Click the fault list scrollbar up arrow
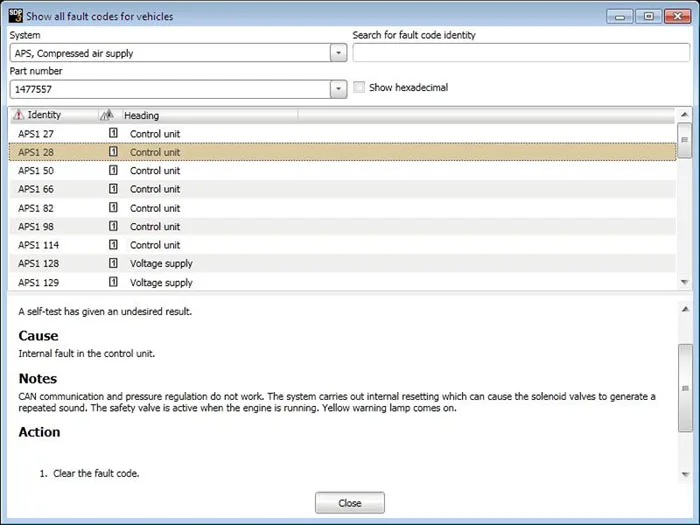This screenshot has width=700, height=525. click(684, 115)
